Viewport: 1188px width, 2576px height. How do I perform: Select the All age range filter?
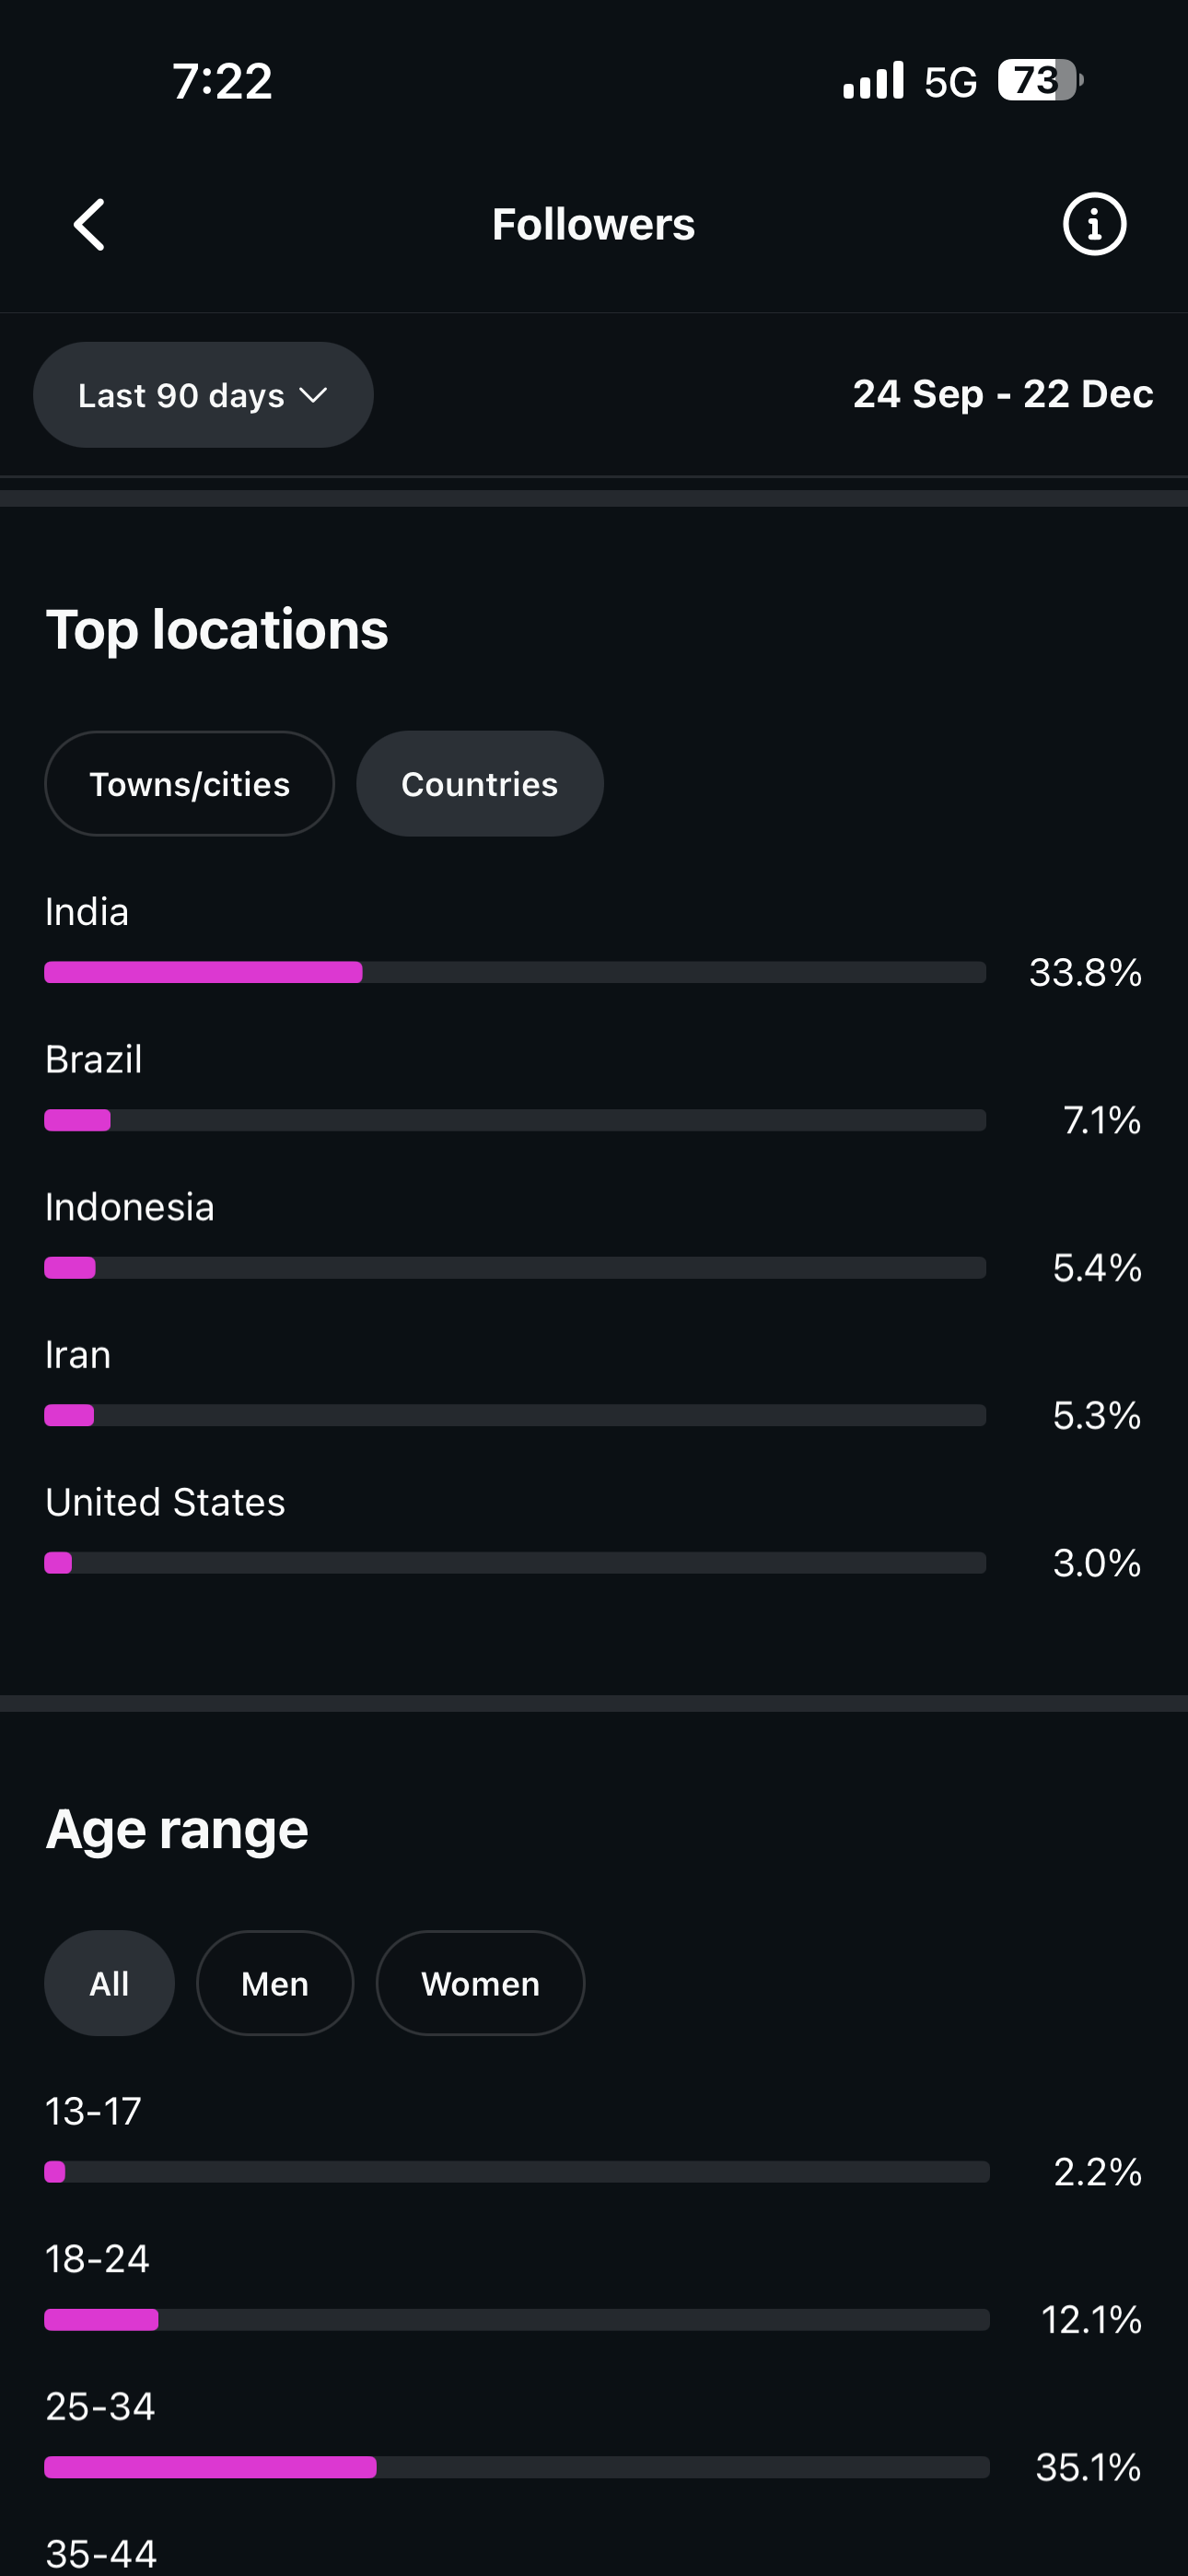coord(109,1983)
